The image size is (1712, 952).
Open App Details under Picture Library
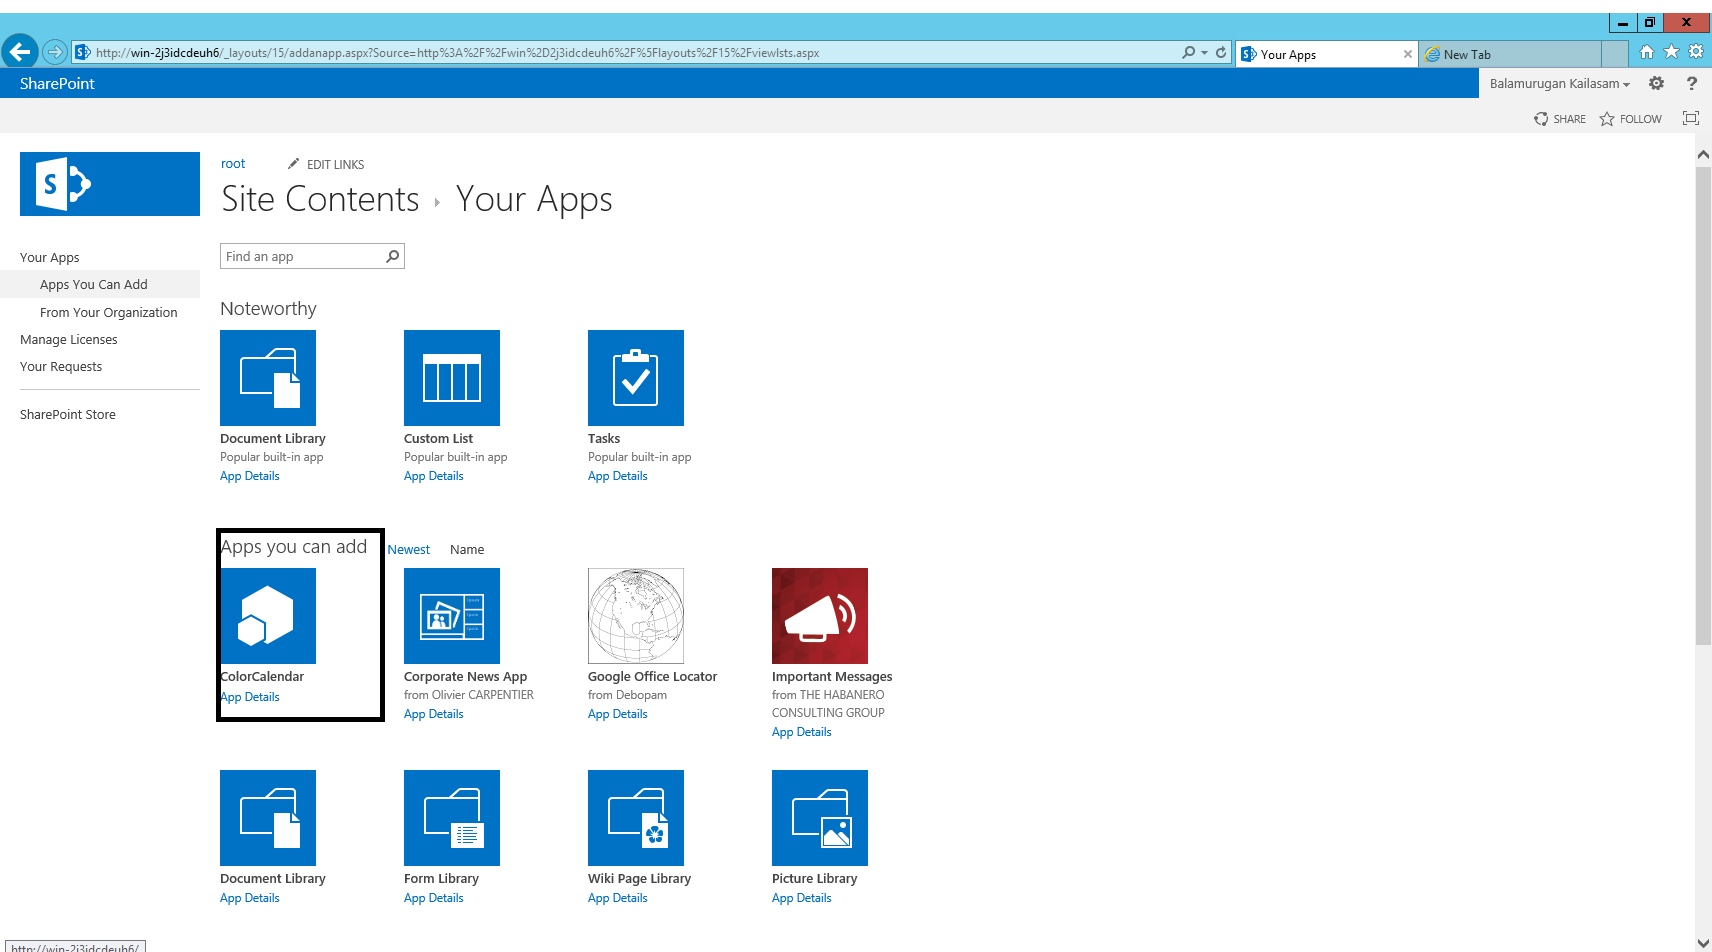click(x=802, y=898)
